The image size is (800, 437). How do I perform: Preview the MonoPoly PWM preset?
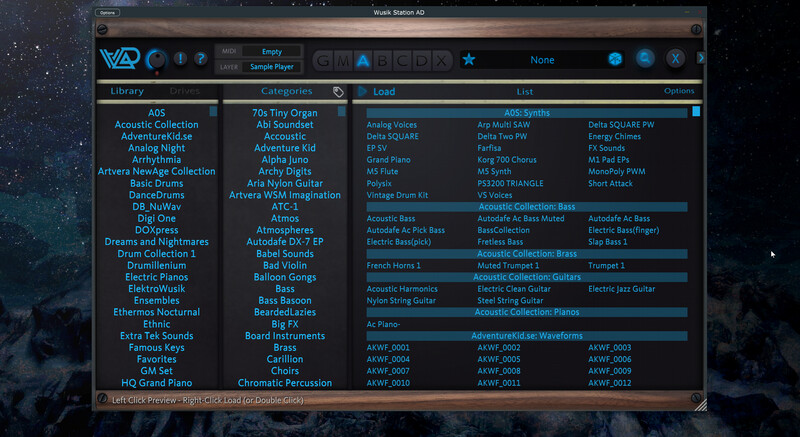tap(616, 171)
